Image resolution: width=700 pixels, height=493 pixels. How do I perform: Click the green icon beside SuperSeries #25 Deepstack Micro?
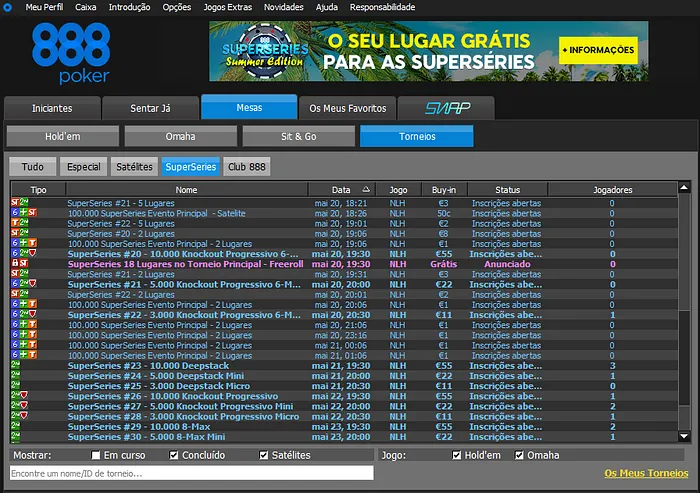pos(15,386)
